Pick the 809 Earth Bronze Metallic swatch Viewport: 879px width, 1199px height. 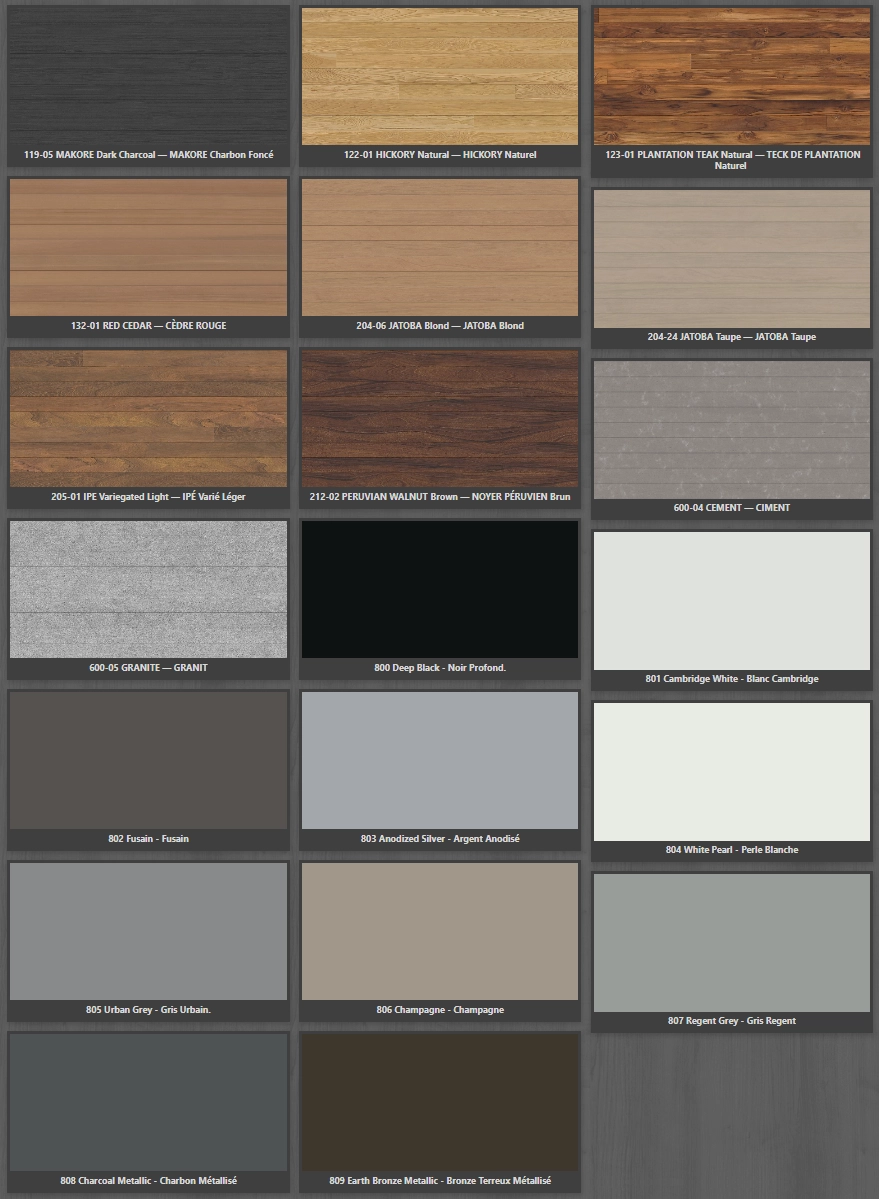(x=439, y=1101)
